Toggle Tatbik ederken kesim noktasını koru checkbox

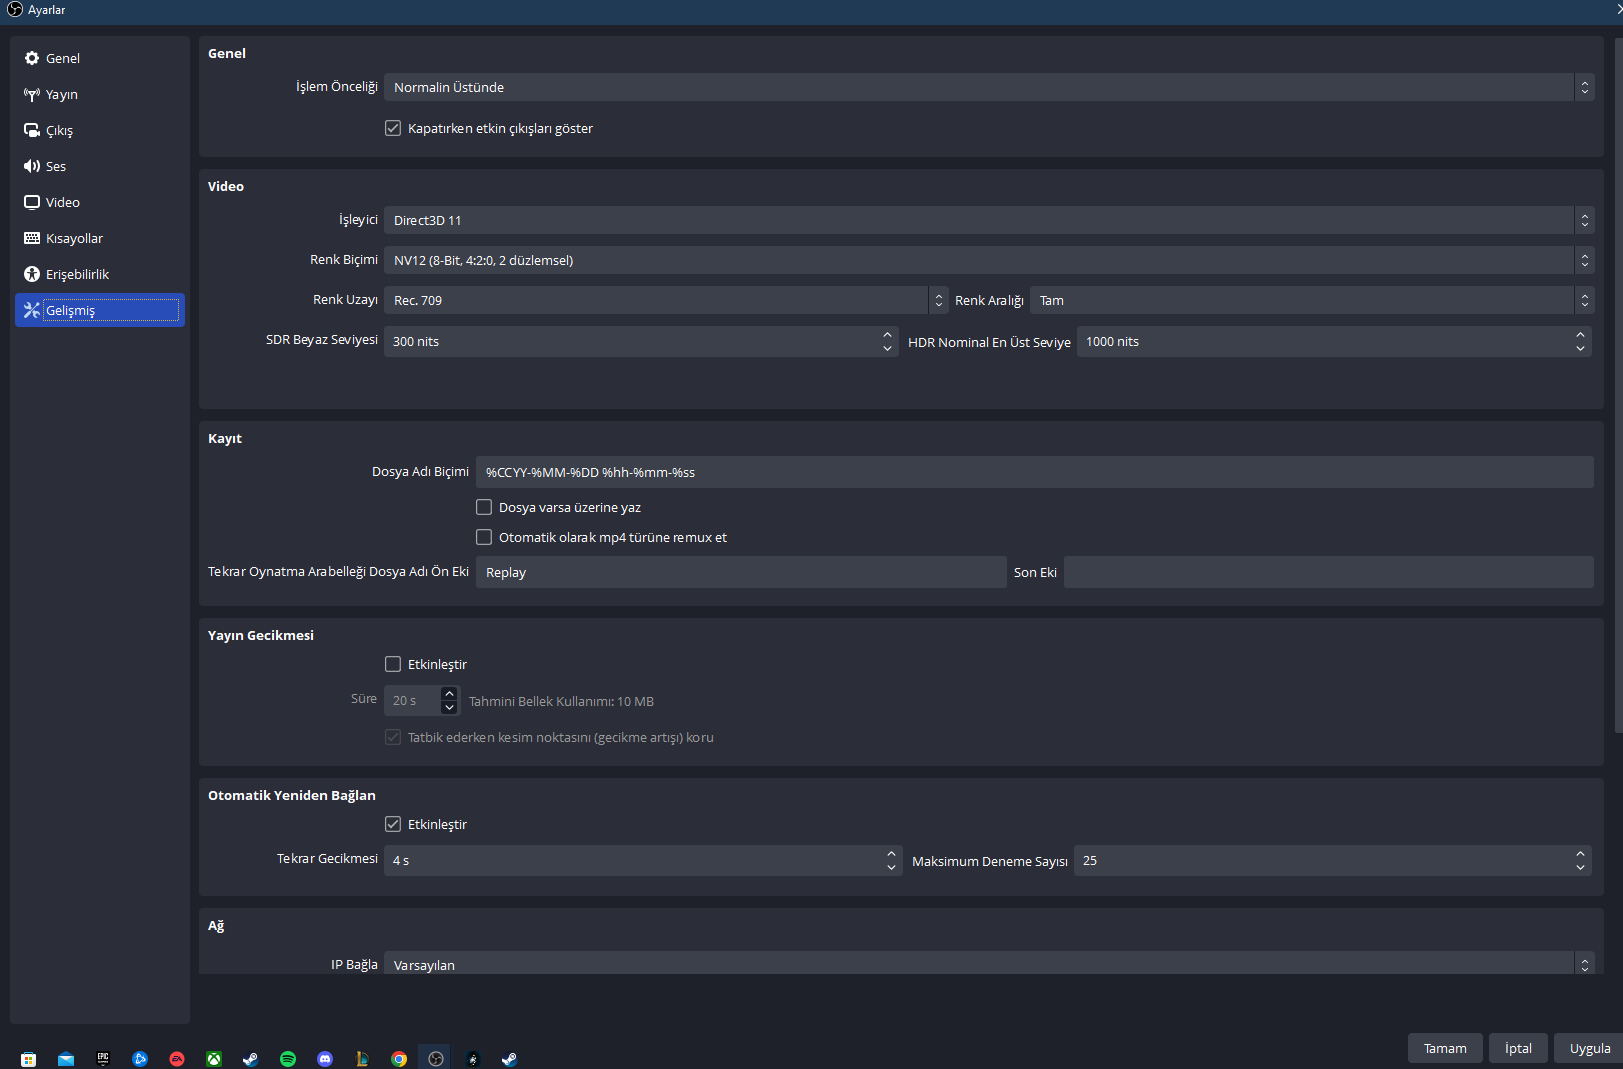[393, 737]
